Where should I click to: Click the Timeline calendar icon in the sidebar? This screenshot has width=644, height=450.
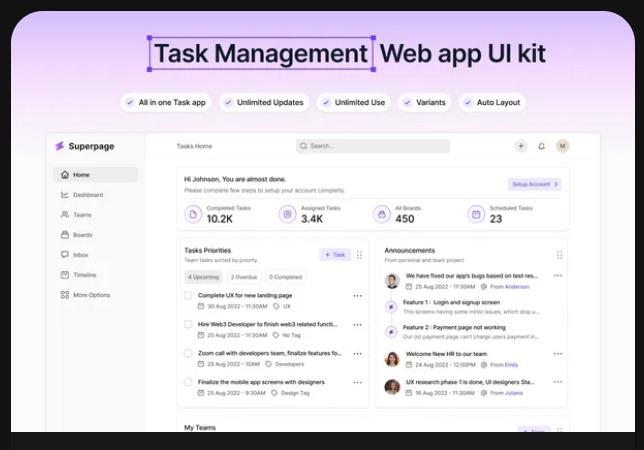pyautogui.click(x=65, y=275)
